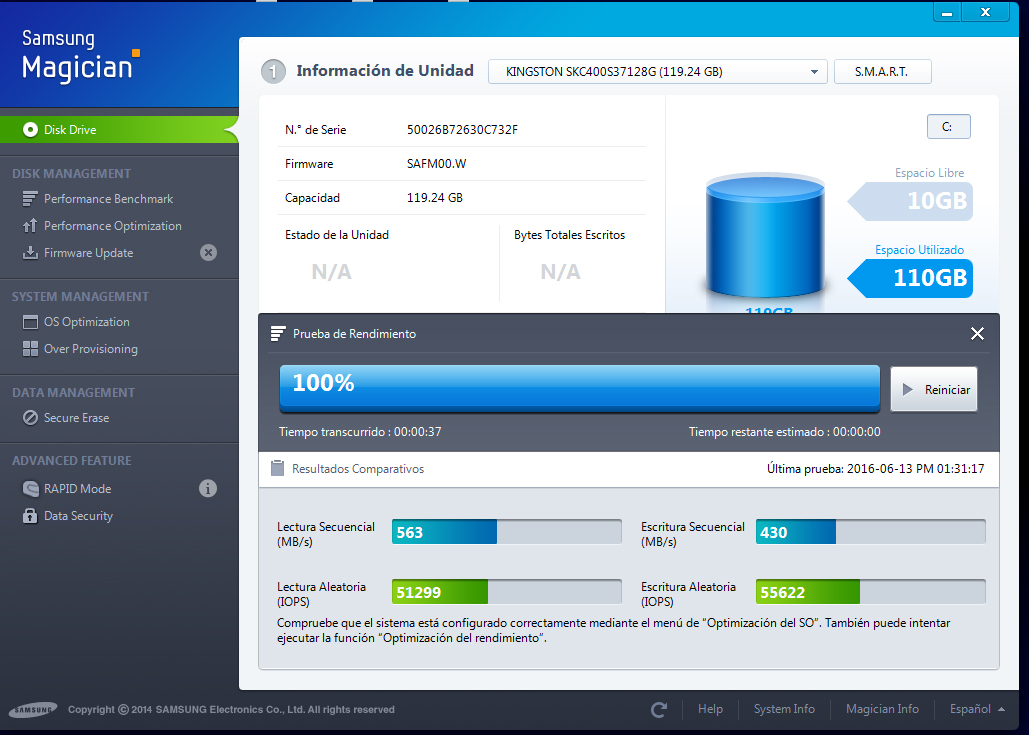Click the Lectura Secuencial 563 bar
The height and width of the screenshot is (735, 1029).
507,532
